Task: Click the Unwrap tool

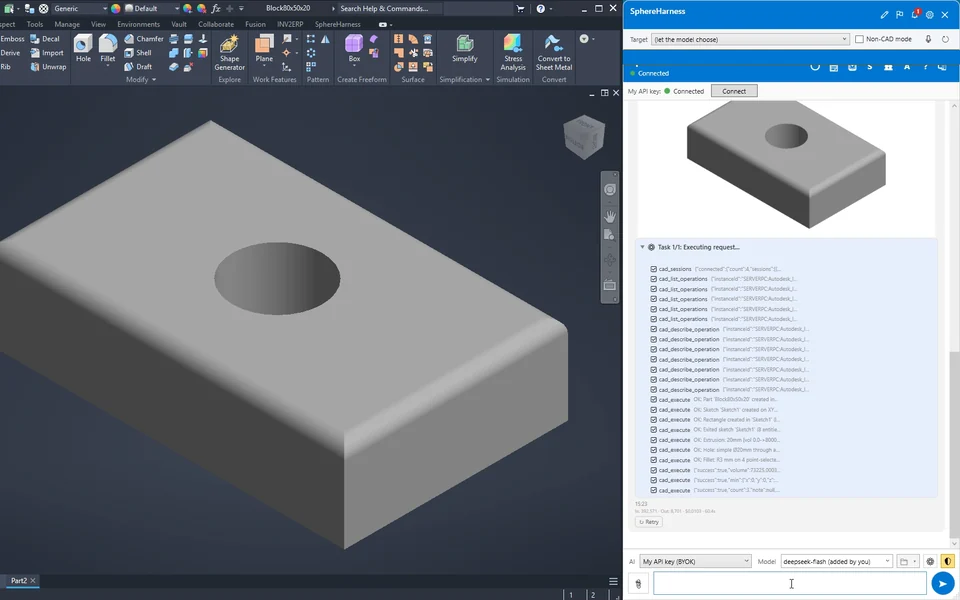Action: tap(48, 67)
